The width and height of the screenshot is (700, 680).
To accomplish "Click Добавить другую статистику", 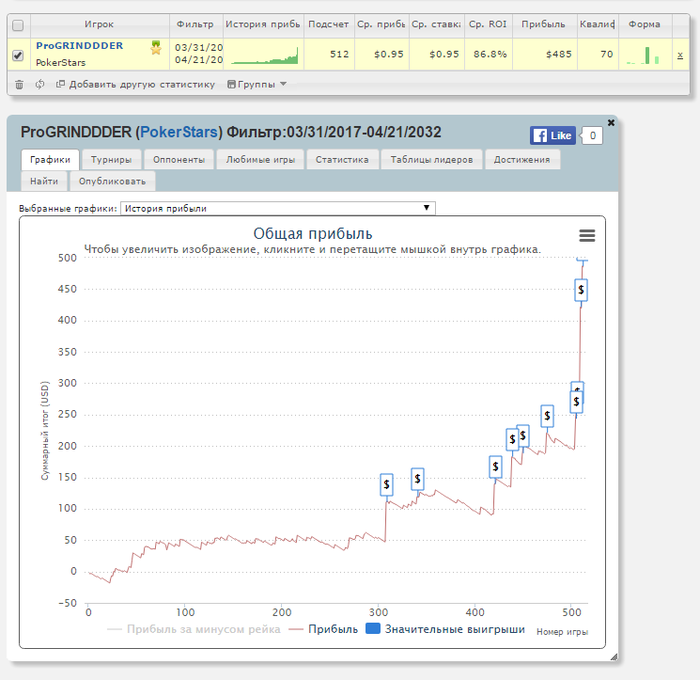I will click(x=135, y=84).
